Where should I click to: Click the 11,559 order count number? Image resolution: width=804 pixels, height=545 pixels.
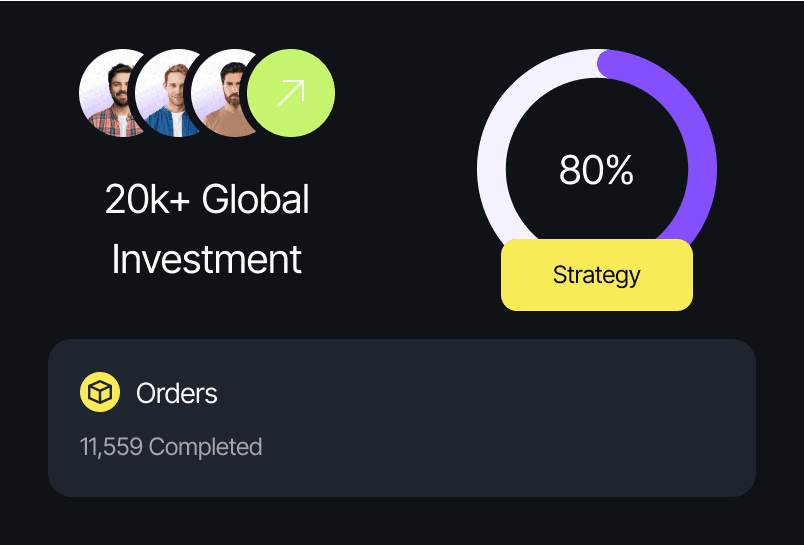coord(111,446)
